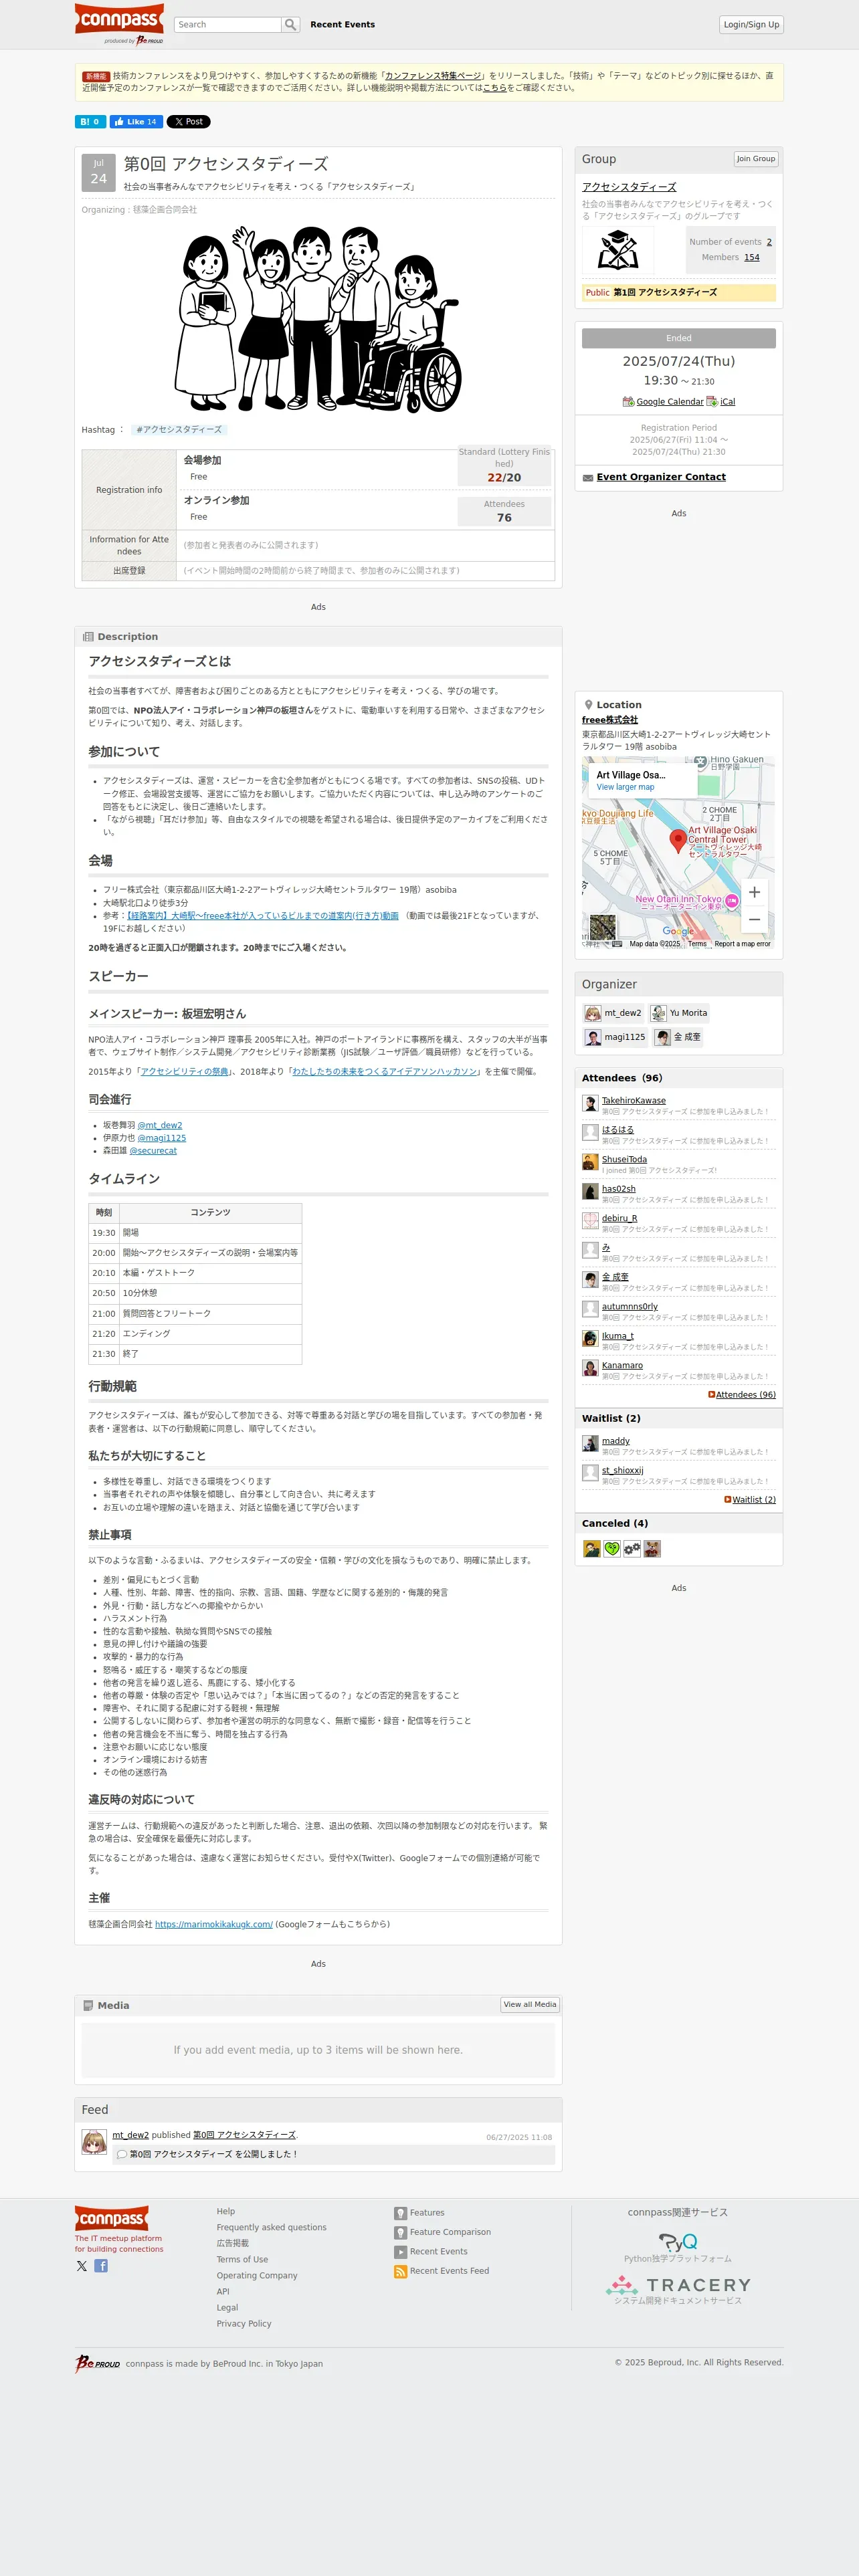Click the View all Media button
Image resolution: width=859 pixels, height=2576 pixels.
click(530, 2004)
